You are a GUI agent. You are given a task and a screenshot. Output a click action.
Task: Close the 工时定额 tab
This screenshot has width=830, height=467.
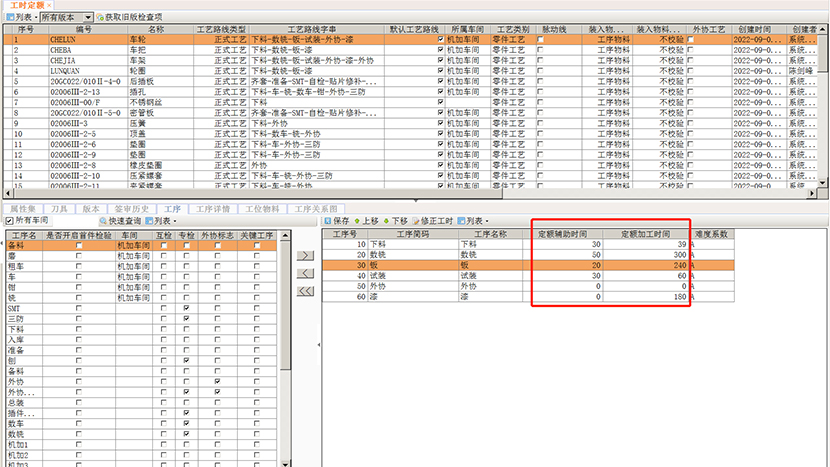point(49,5)
